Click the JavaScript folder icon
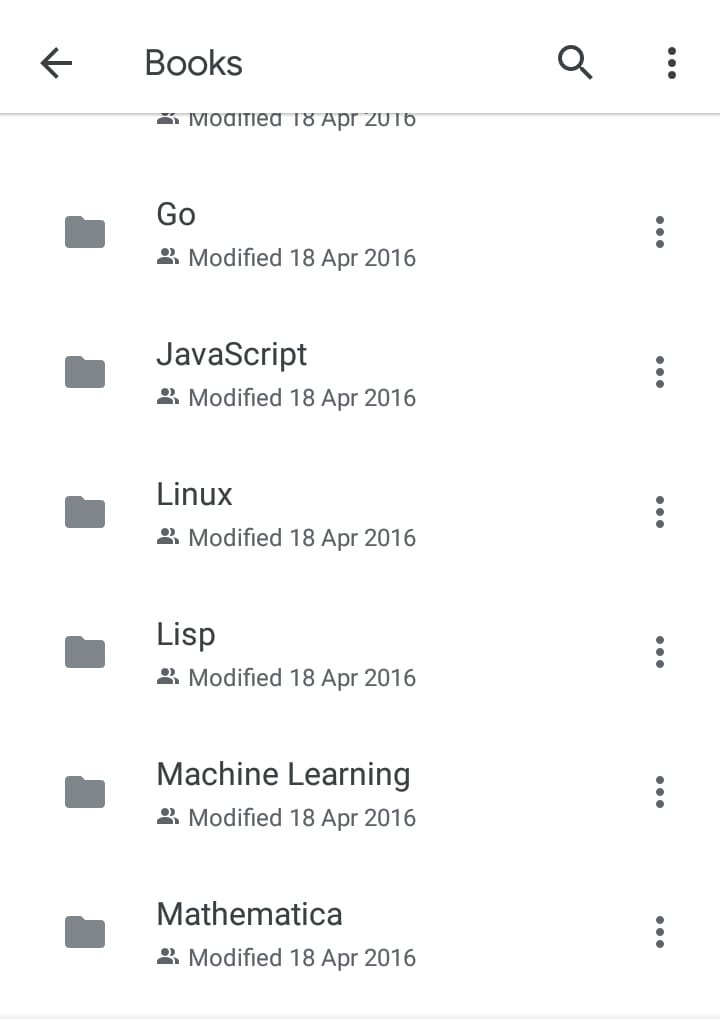The height and width of the screenshot is (1021, 720). [x=85, y=373]
